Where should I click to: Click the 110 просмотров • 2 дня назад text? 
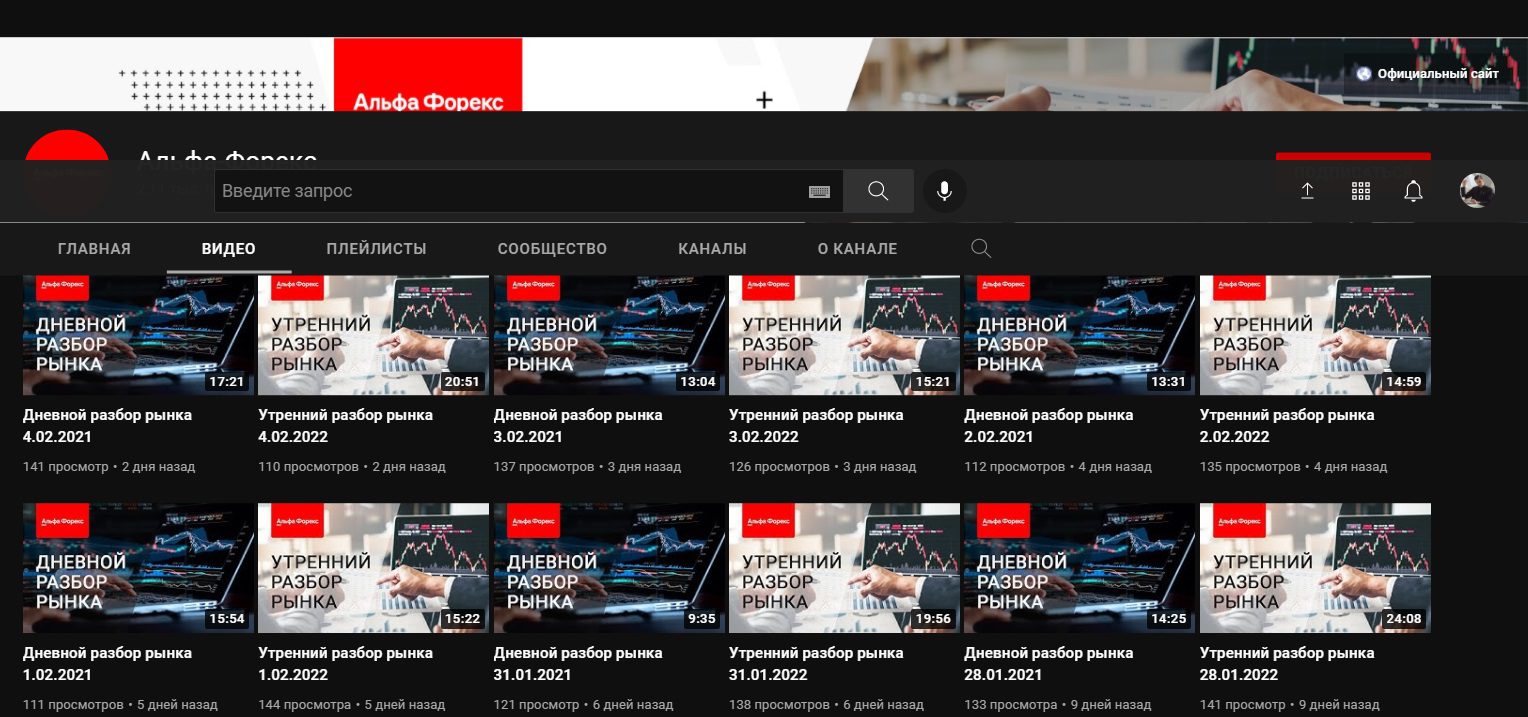[352, 467]
